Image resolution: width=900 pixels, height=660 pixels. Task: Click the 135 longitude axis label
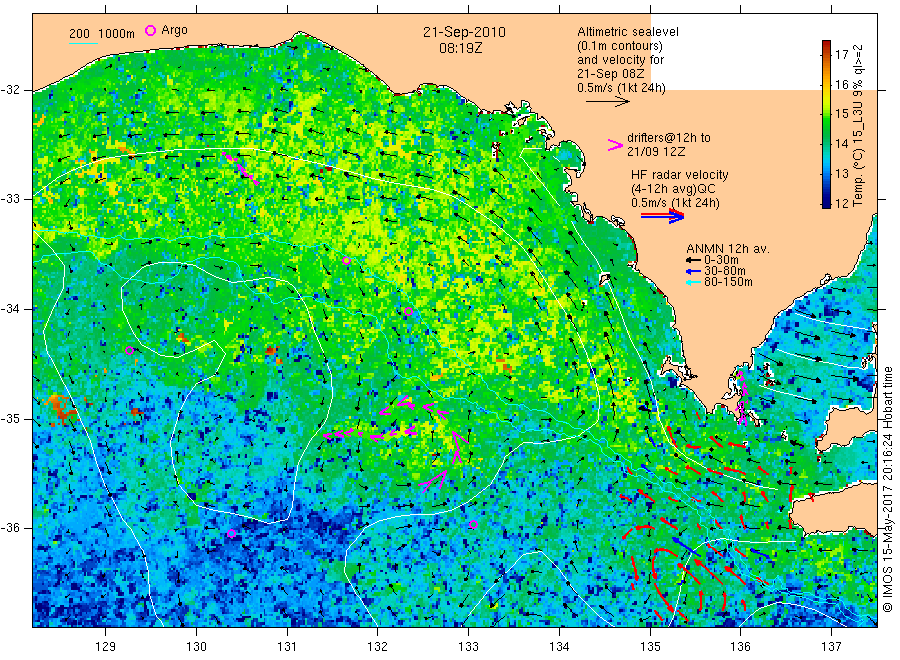pyautogui.click(x=650, y=647)
